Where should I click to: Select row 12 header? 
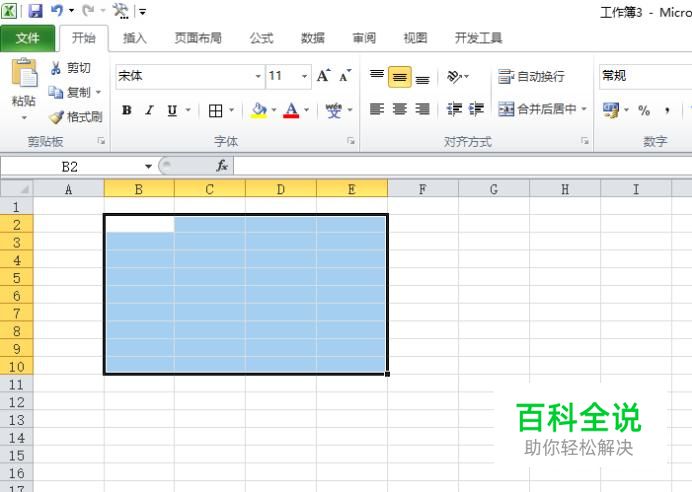(x=16, y=402)
